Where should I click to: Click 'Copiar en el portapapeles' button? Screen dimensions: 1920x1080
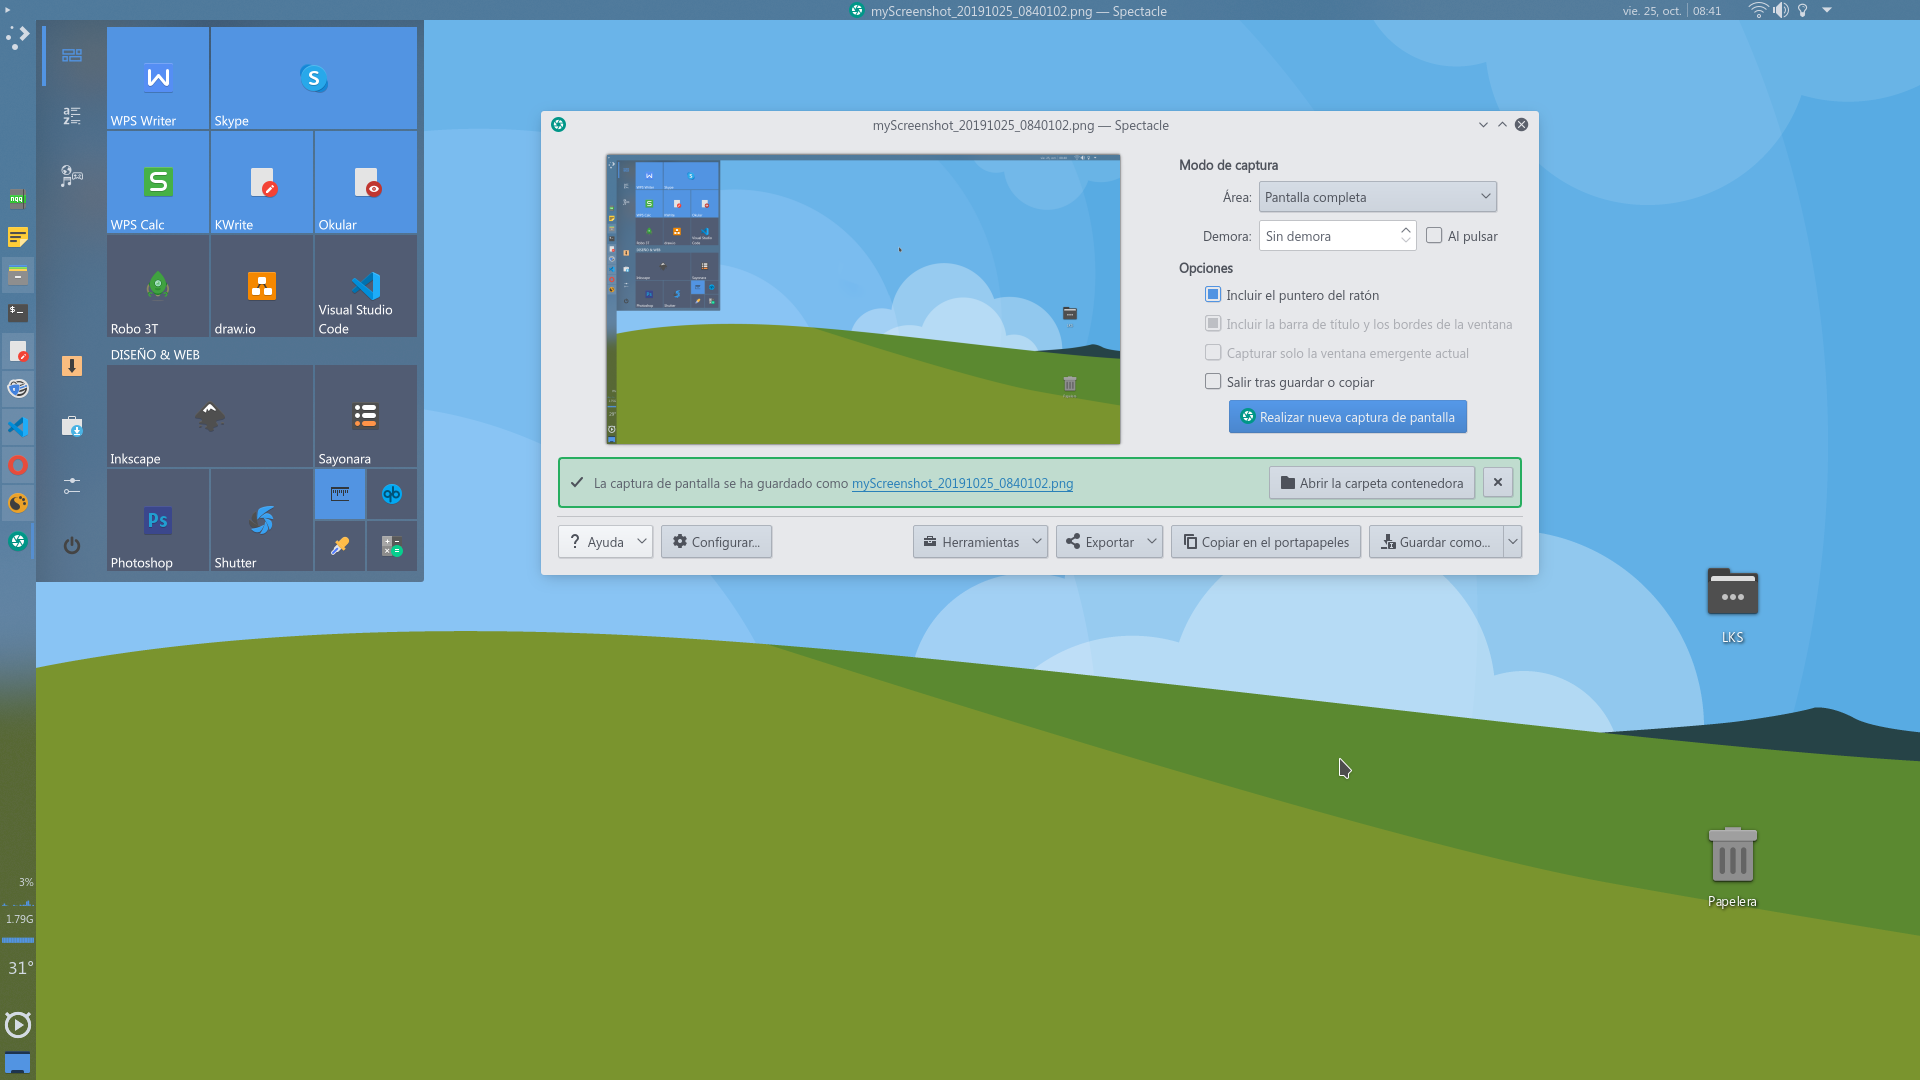[1266, 541]
